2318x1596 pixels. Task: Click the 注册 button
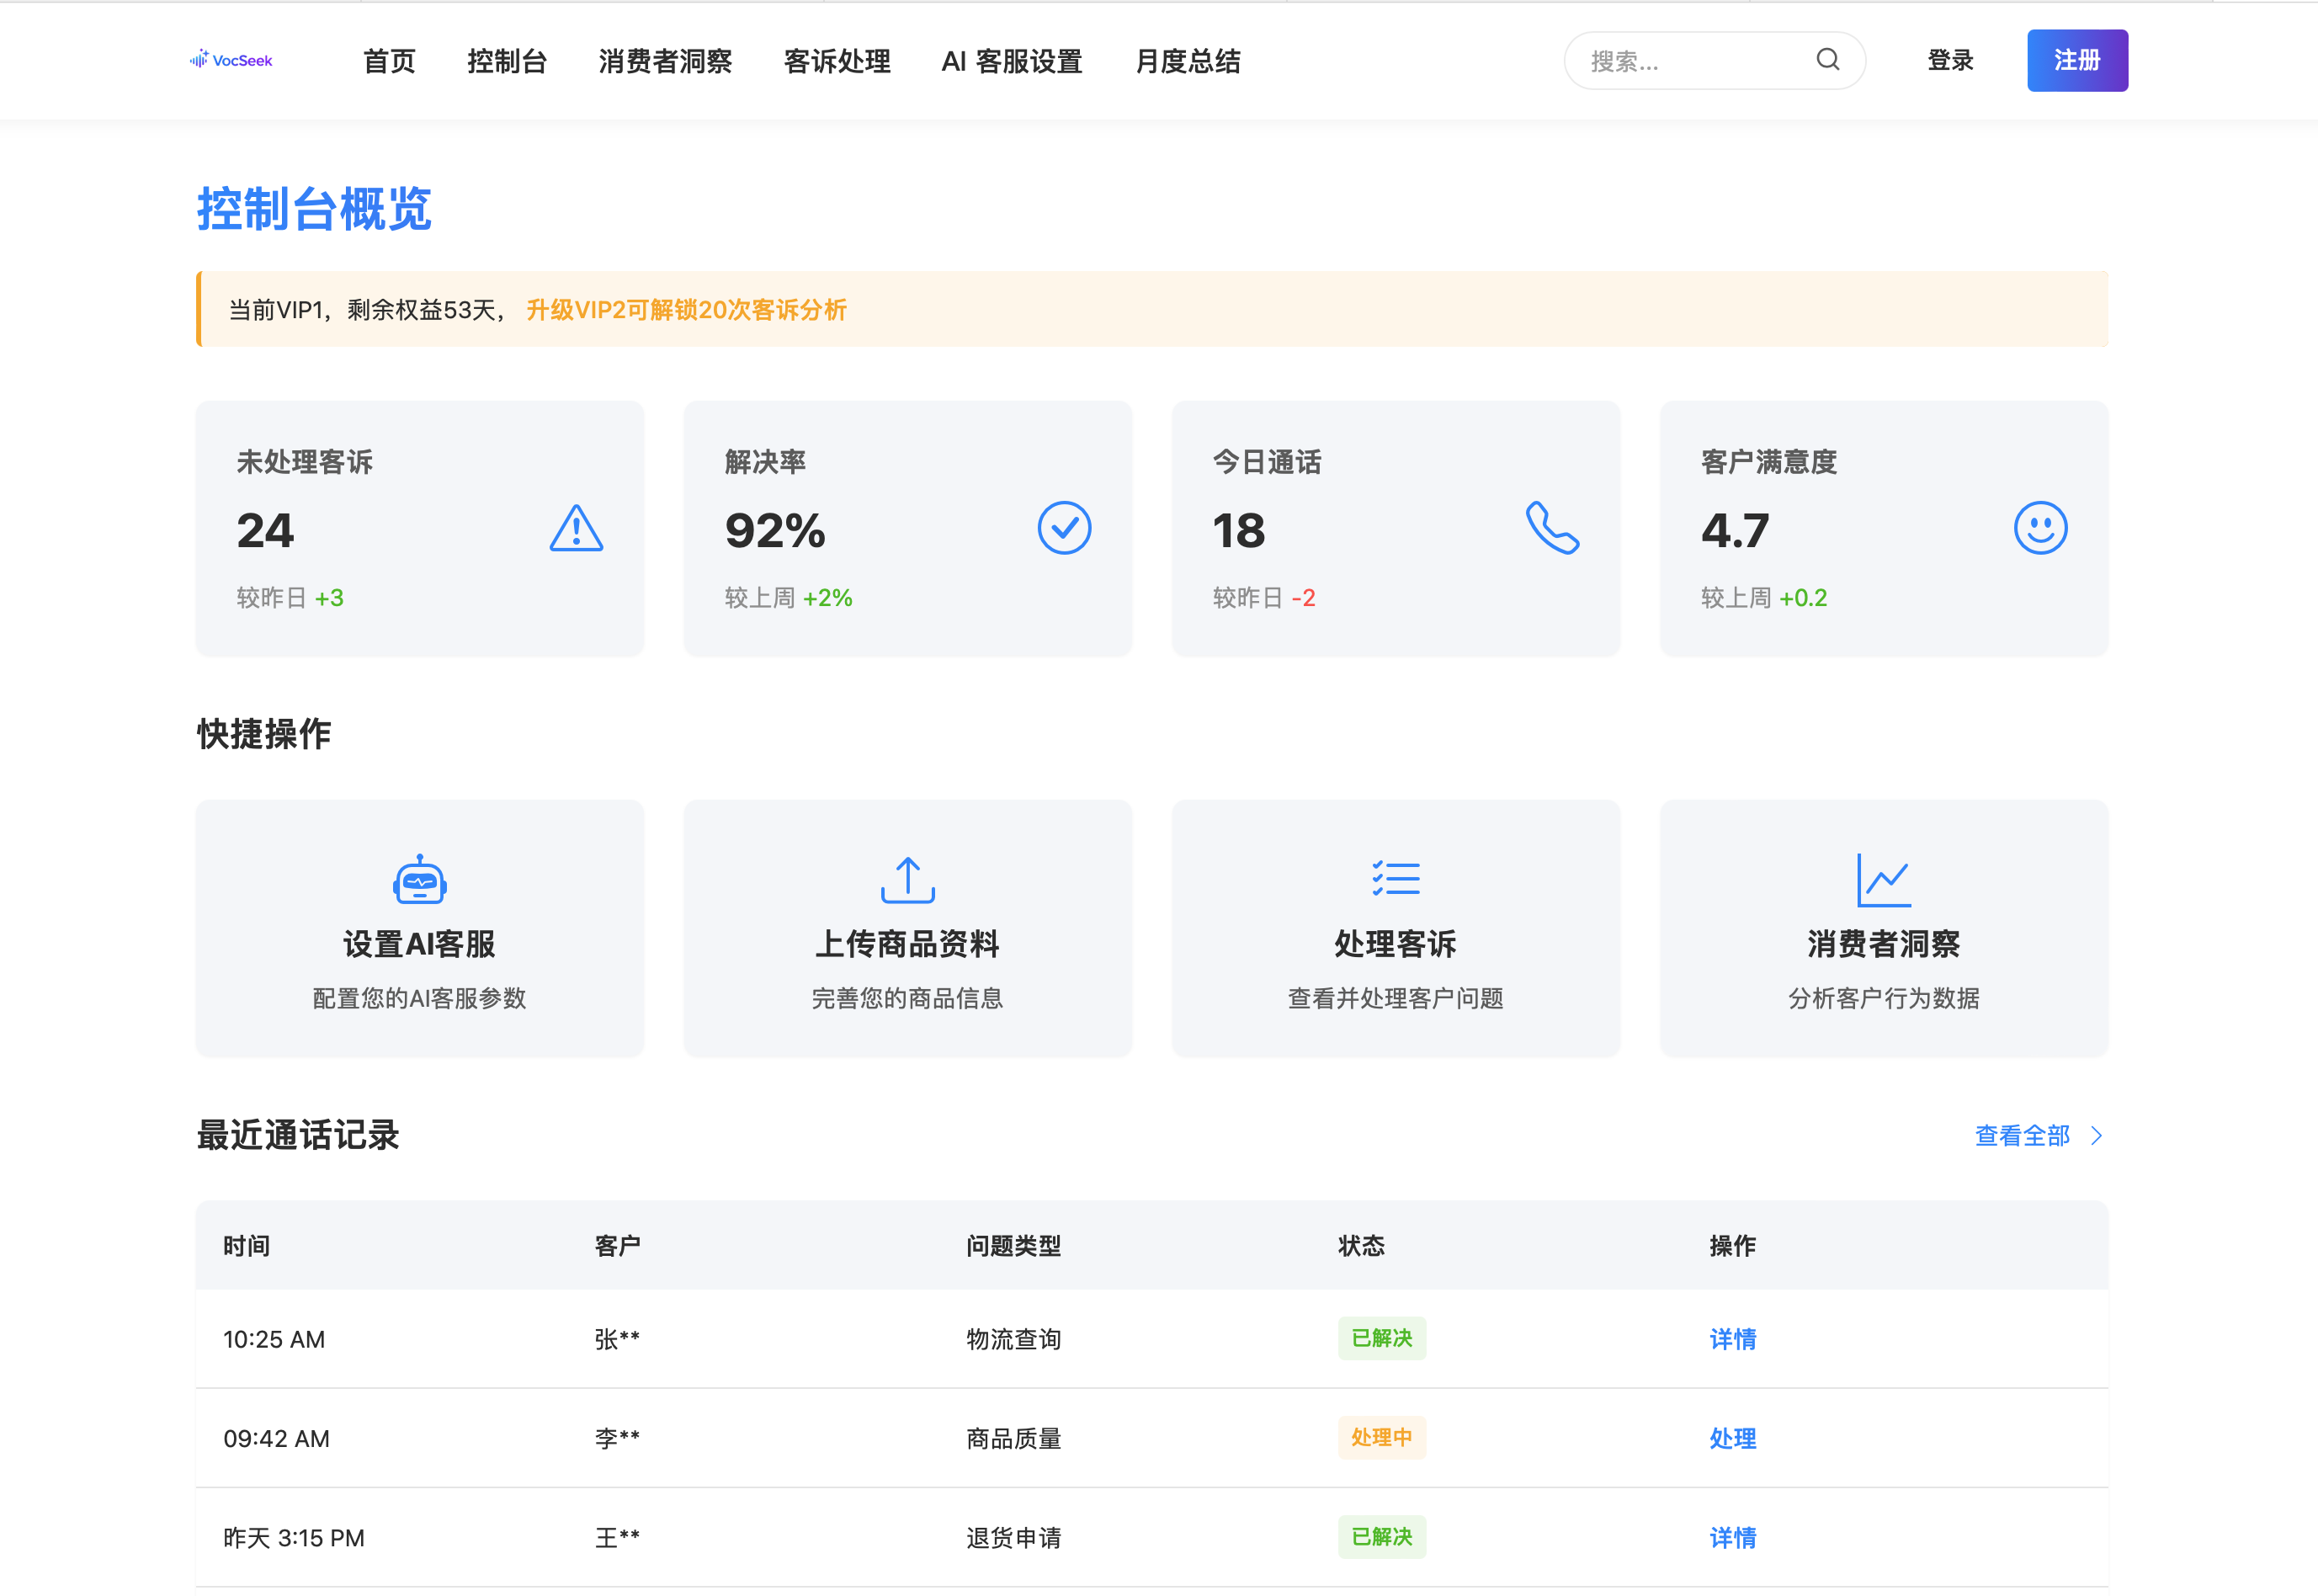(x=2077, y=60)
